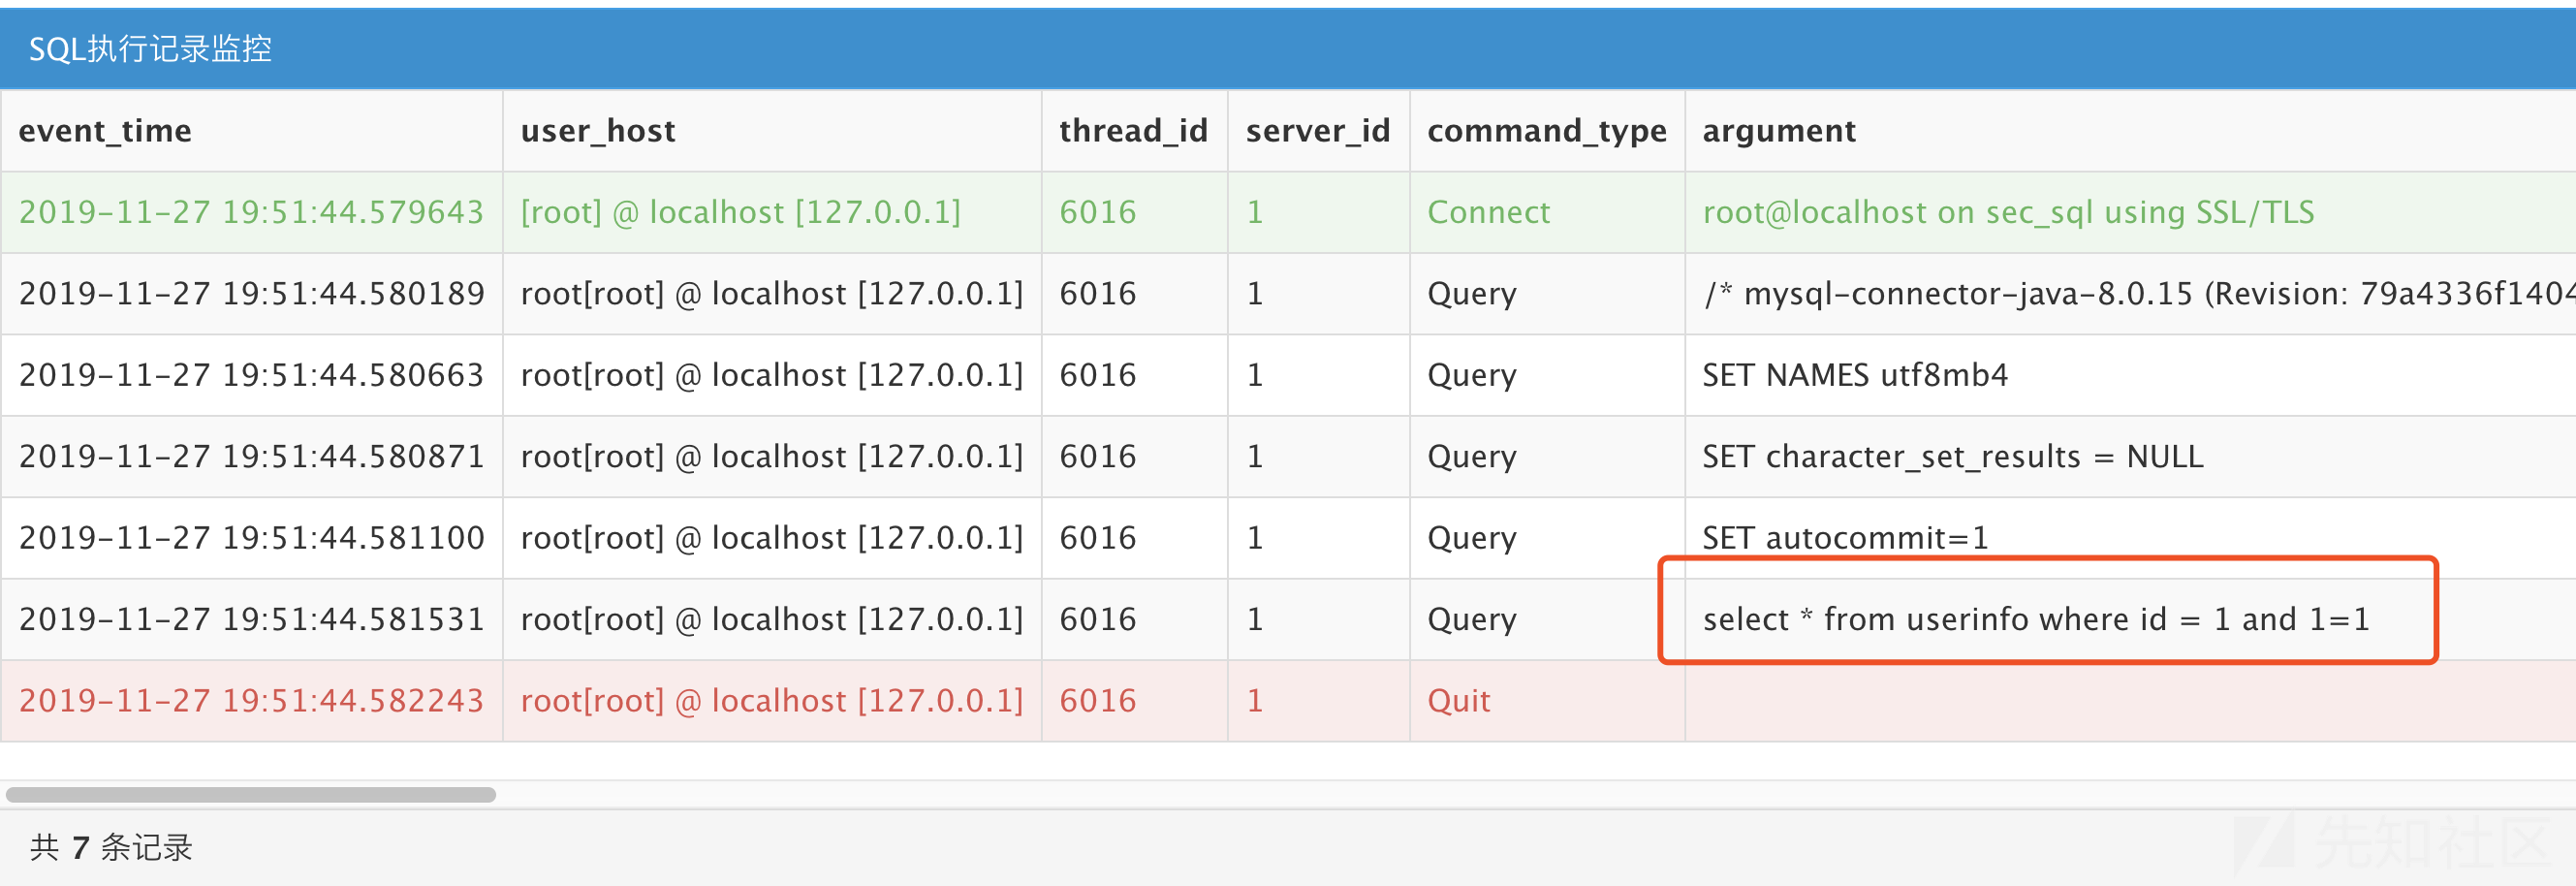Click the SET NAMES utf8mb4 argument

pyautogui.click(x=1854, y=375)
